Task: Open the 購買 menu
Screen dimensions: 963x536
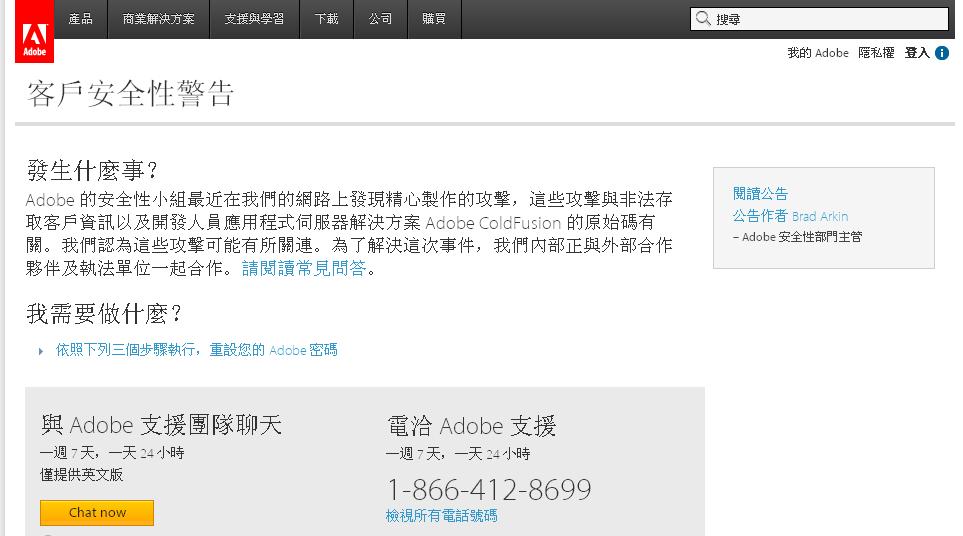Action: pos(434,19)
